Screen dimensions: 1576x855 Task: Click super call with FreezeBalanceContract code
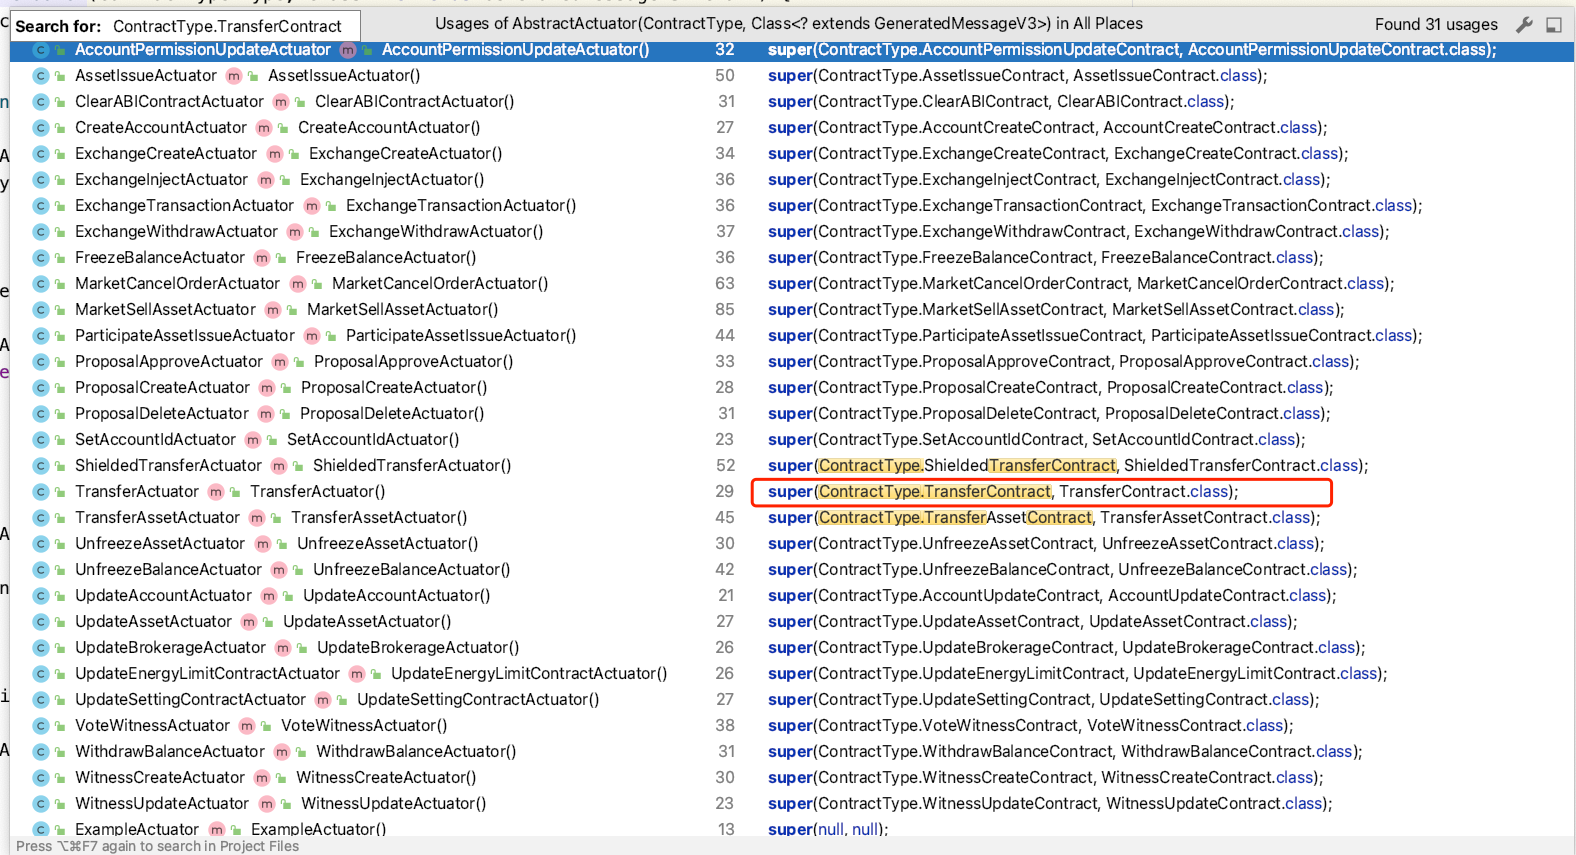tap(1046, 257)
